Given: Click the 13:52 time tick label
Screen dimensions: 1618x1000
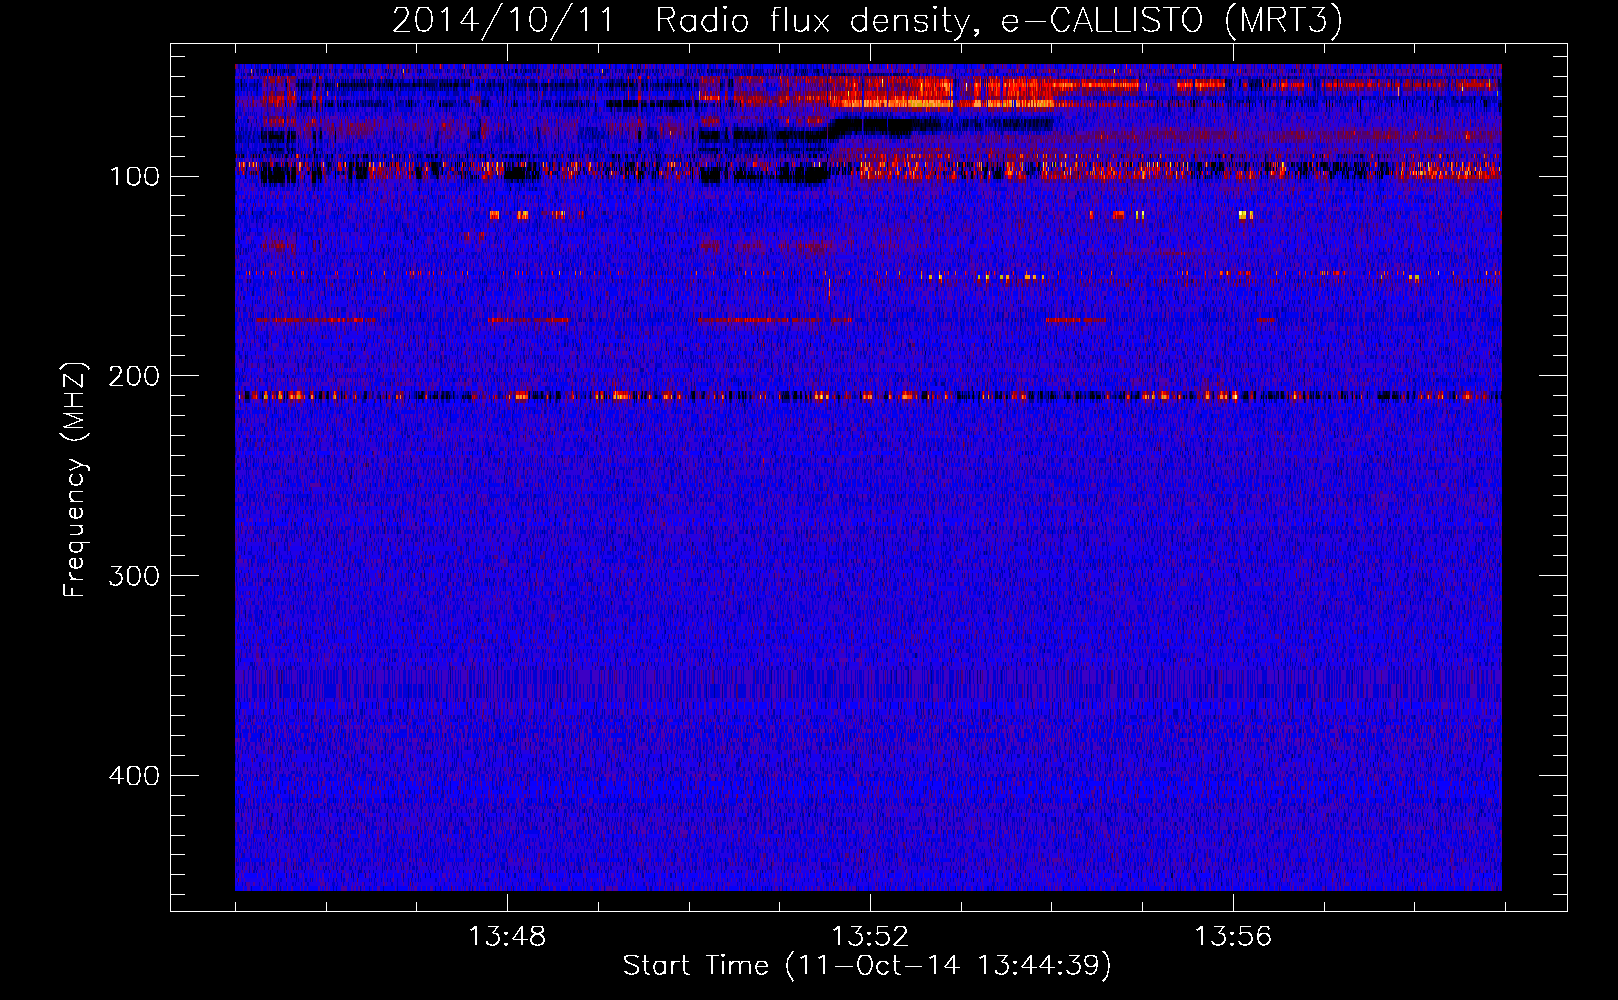Looking at the screenshot, I should pyautogui.click(x=870, y=936).
